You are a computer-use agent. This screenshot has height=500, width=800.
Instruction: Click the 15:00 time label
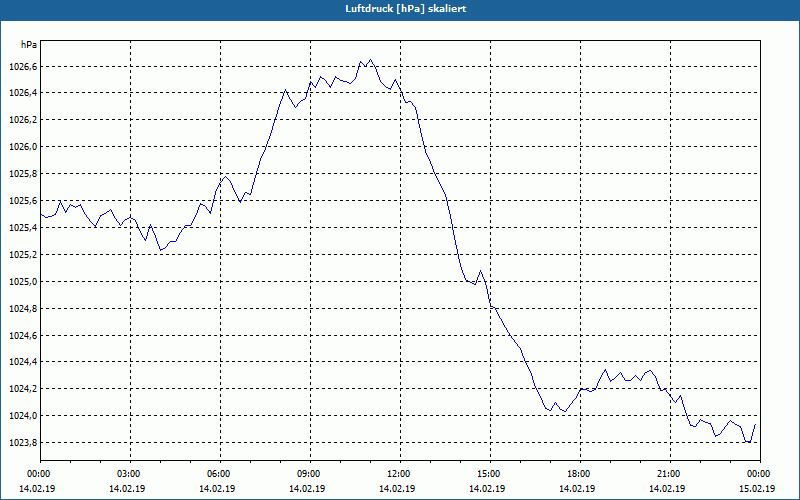(490, 474)
